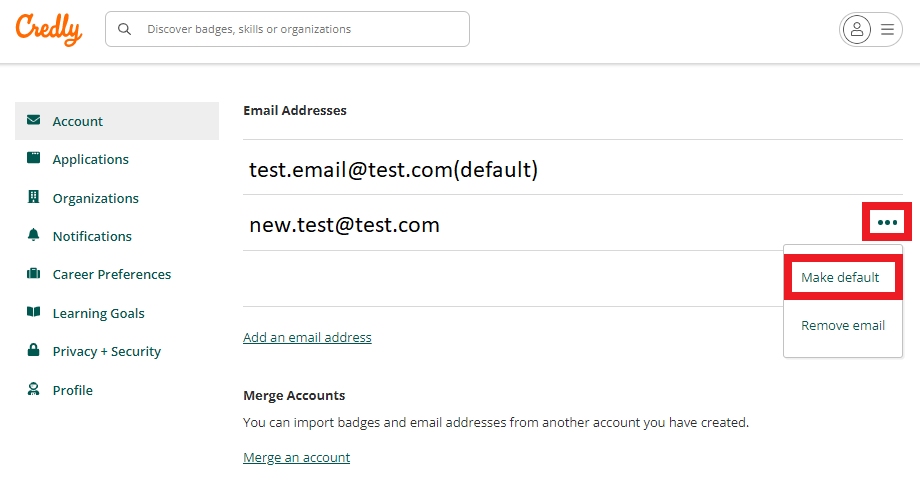Open the user profile avatar icon
Viewport: 920px width, 478px height.
[857, 29]
